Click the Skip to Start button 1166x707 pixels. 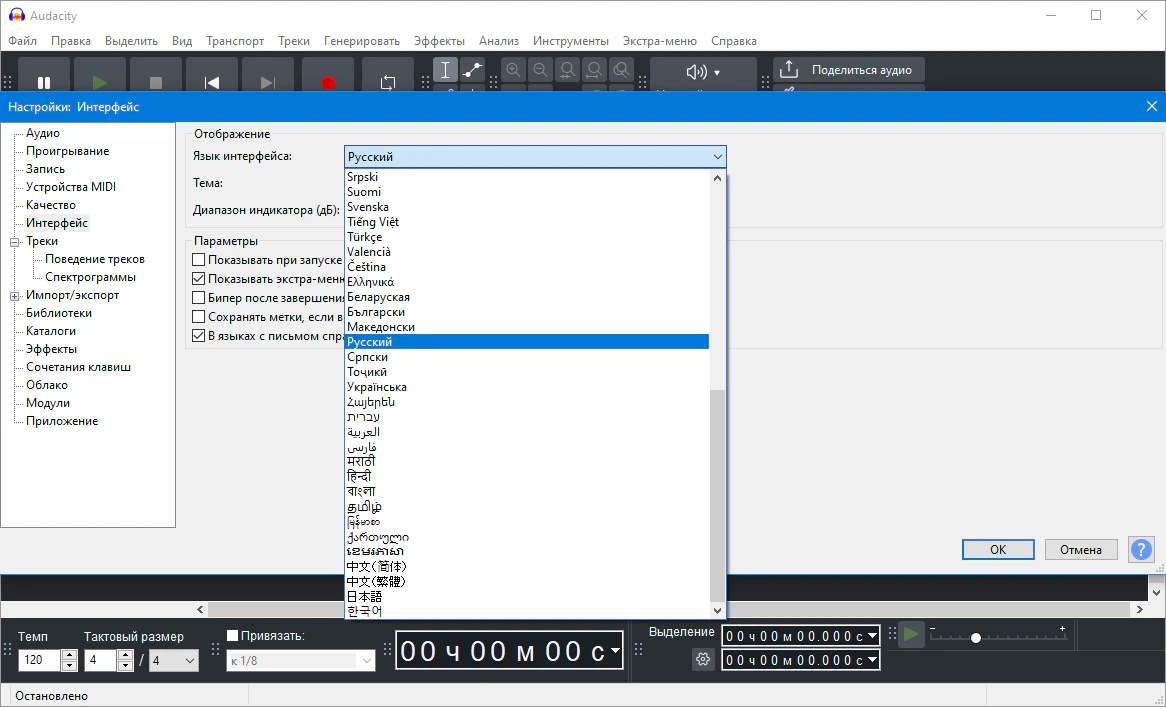tap(212, 82)
